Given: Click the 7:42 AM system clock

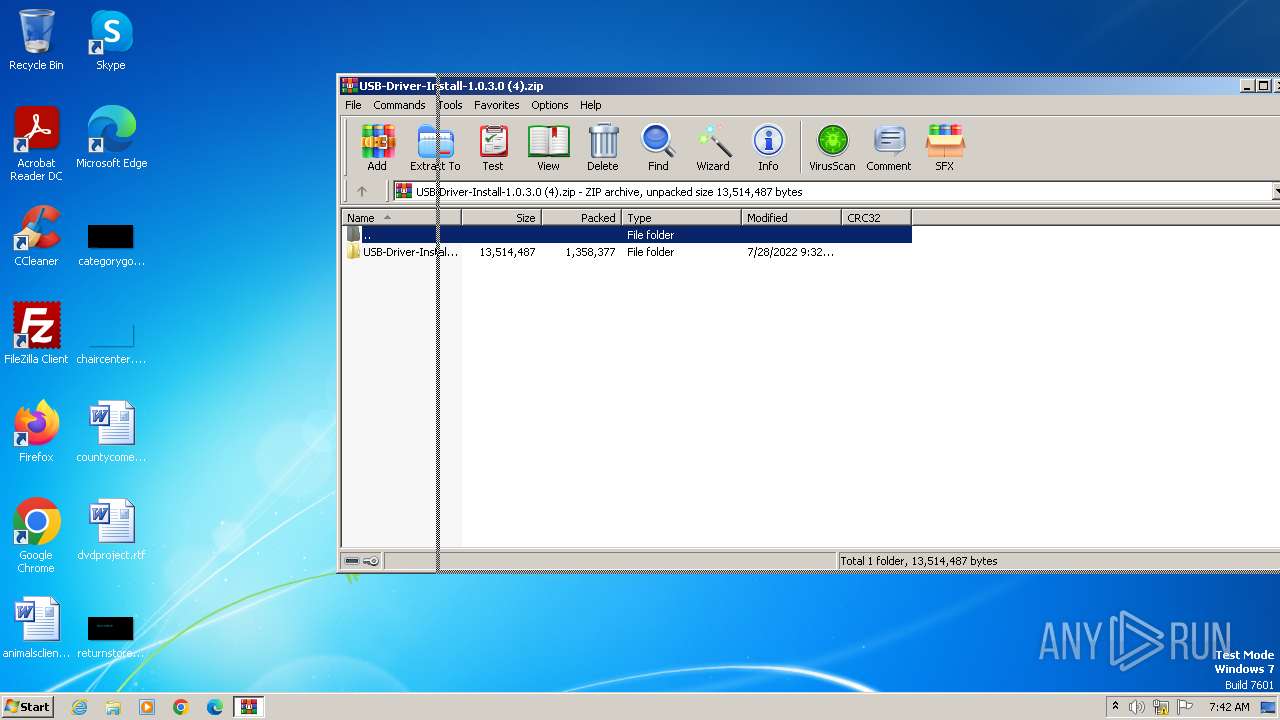Looking at the screenshot, I should [x=1229, y=707].
